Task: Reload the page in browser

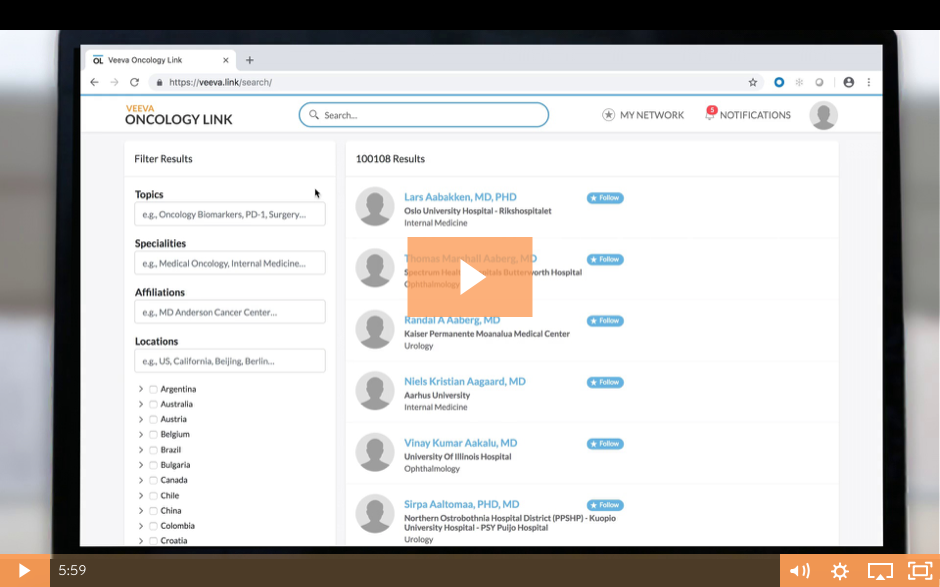Action: pos(134,82)
